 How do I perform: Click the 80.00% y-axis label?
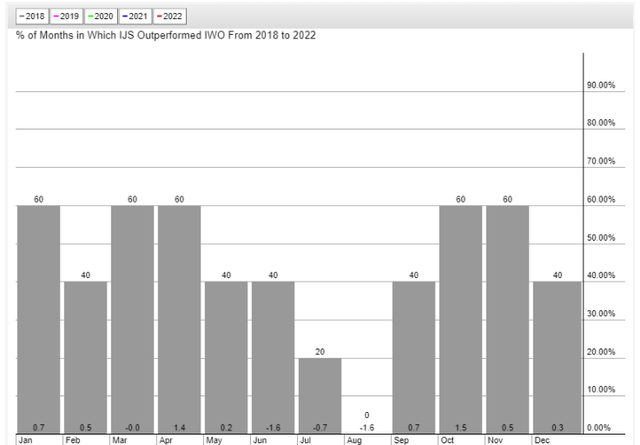(x=601, y=122)
